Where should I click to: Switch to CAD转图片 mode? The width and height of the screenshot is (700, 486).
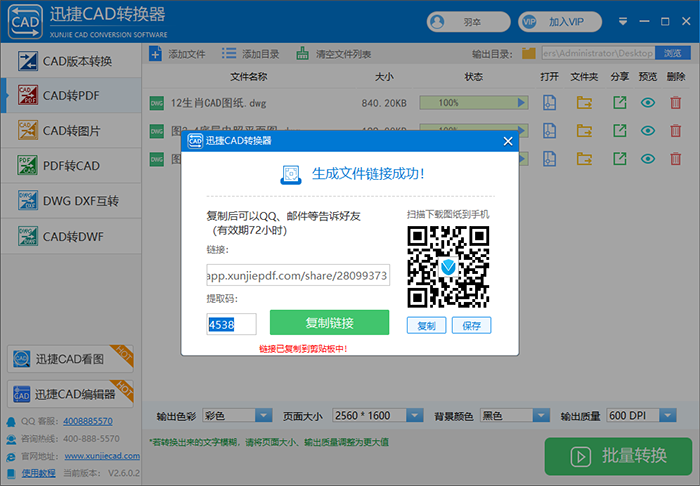71,130
